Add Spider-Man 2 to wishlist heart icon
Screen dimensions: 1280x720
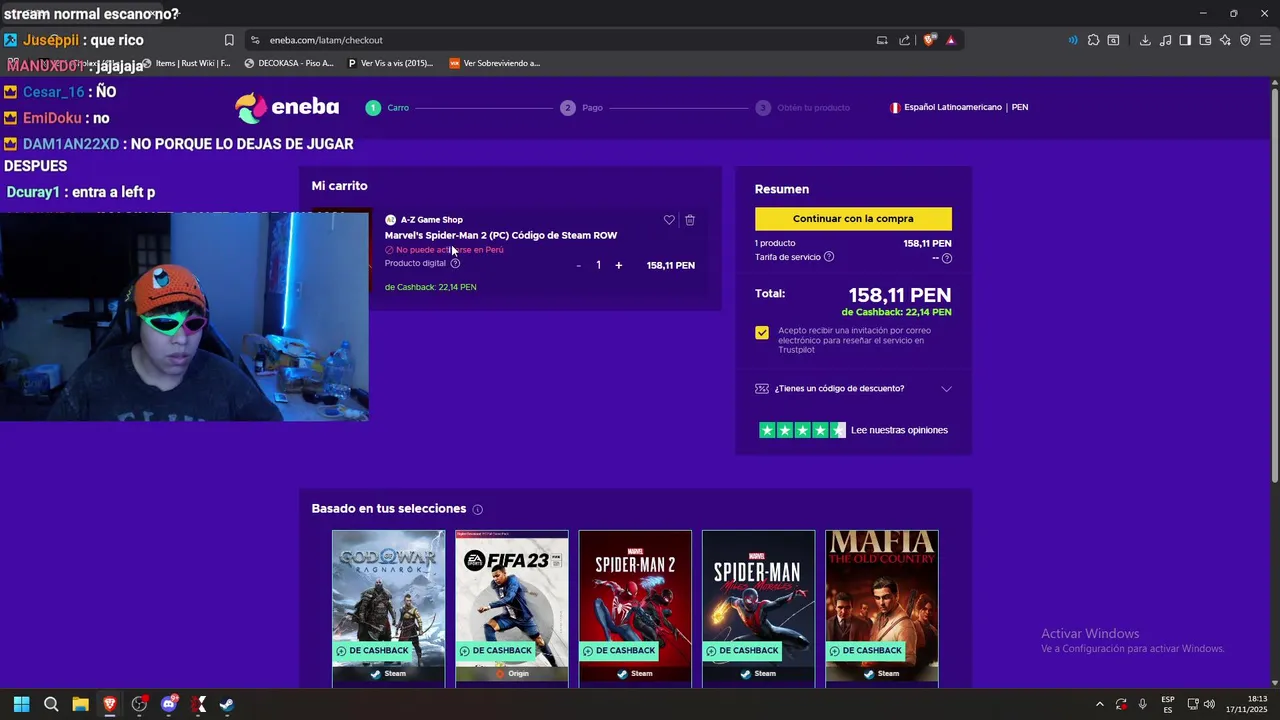coord(669,220)
